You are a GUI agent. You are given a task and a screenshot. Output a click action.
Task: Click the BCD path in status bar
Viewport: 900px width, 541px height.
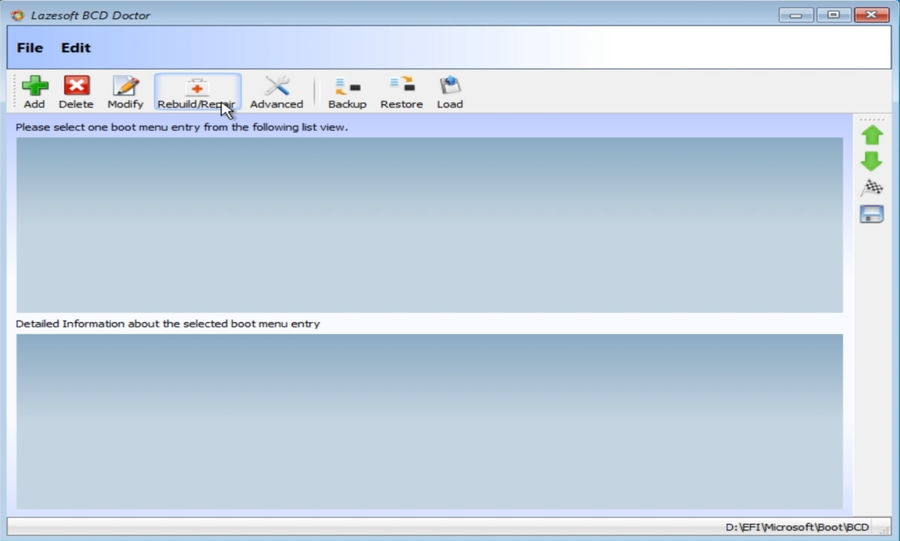point(796,527)
